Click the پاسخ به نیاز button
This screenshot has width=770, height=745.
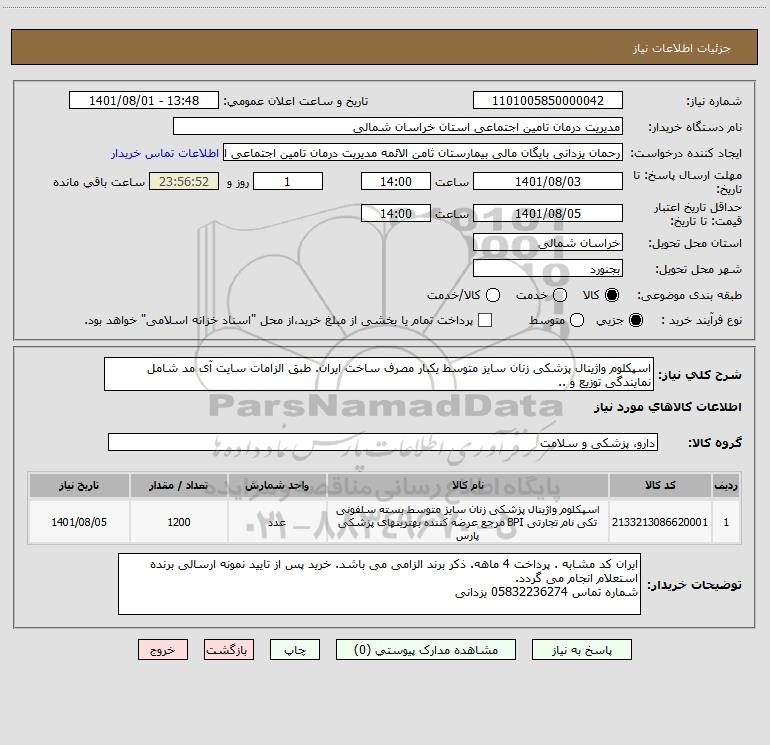coord(581,650)
